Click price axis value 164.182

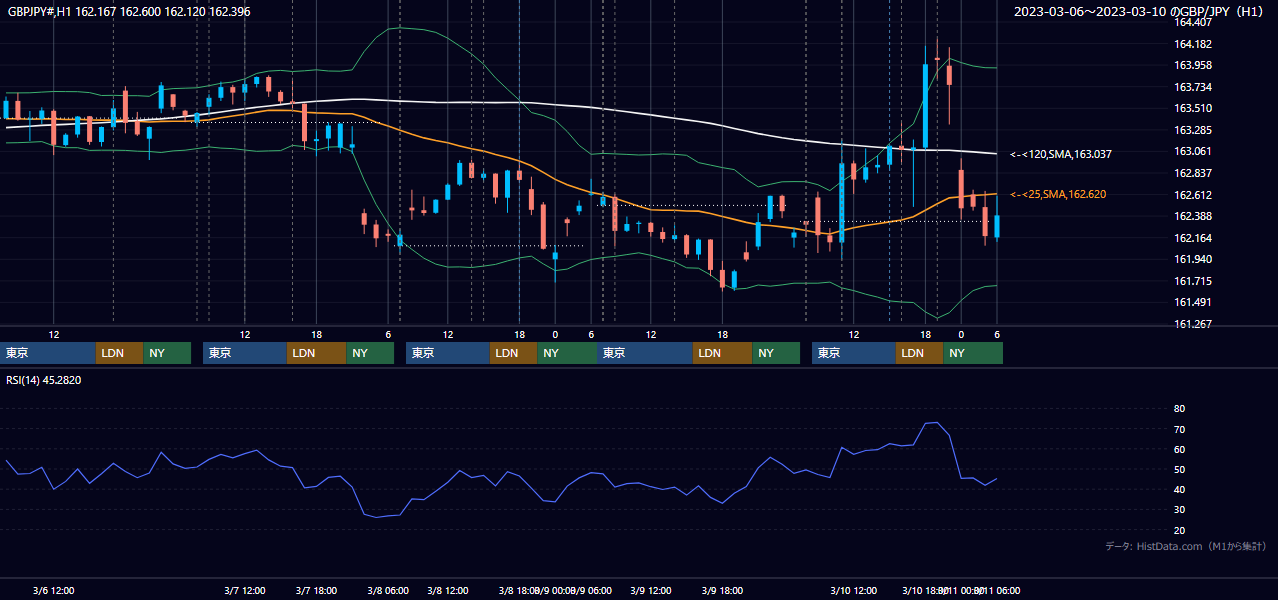(1192, 44)
